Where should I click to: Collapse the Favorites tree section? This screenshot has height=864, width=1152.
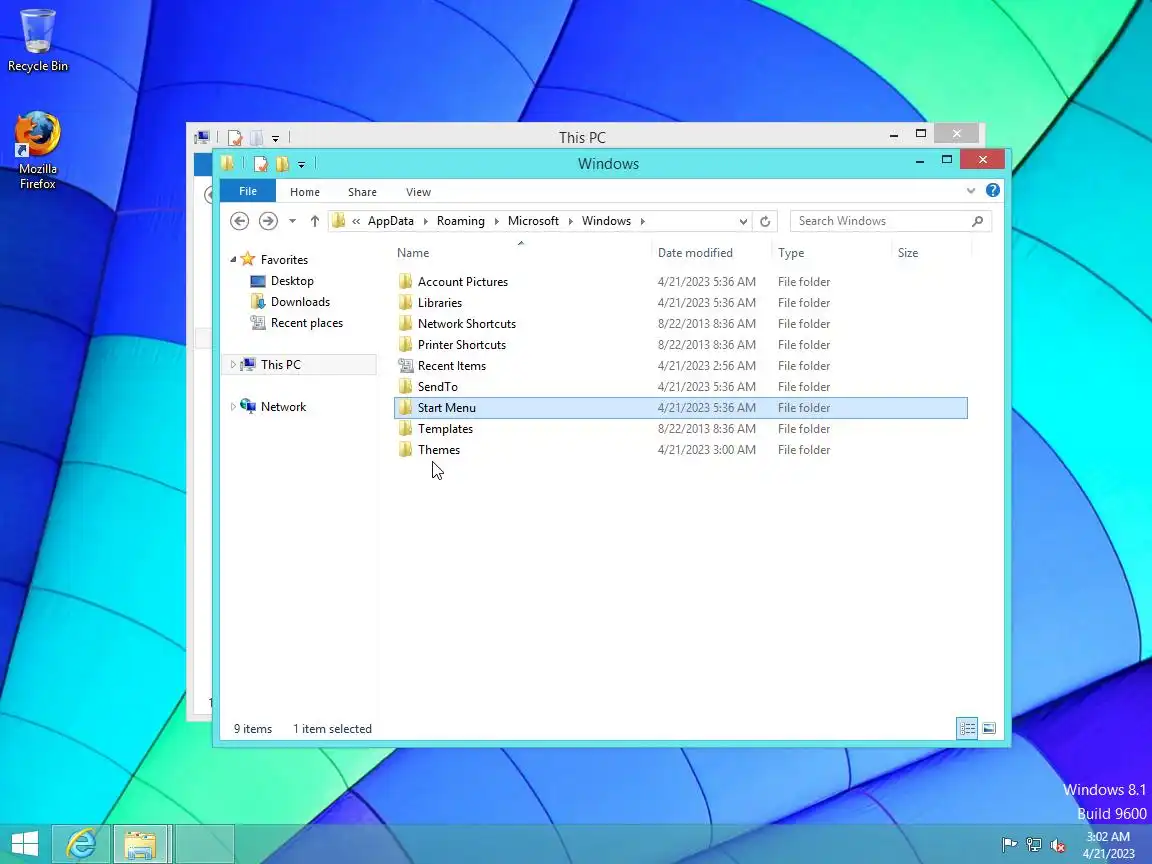click(x=233, y=259)
